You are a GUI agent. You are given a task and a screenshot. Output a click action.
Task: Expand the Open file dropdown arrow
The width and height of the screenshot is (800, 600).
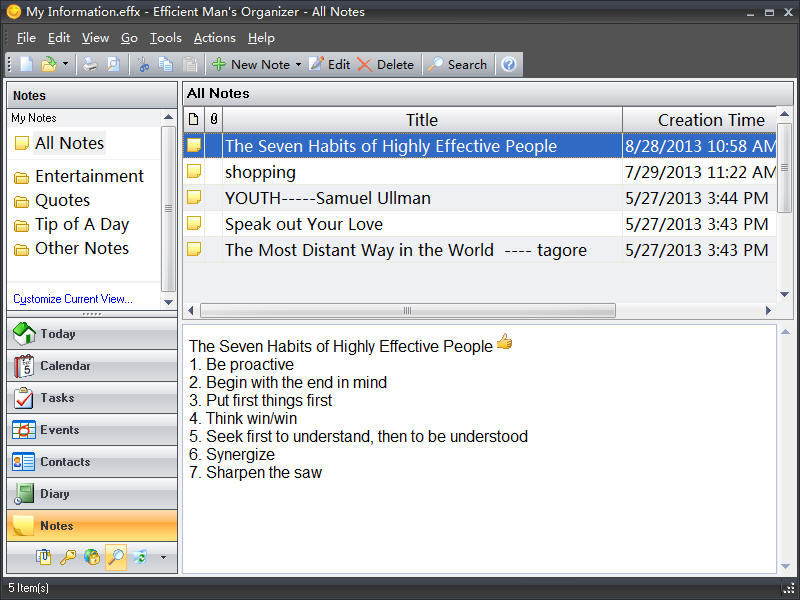coord(65,64)
